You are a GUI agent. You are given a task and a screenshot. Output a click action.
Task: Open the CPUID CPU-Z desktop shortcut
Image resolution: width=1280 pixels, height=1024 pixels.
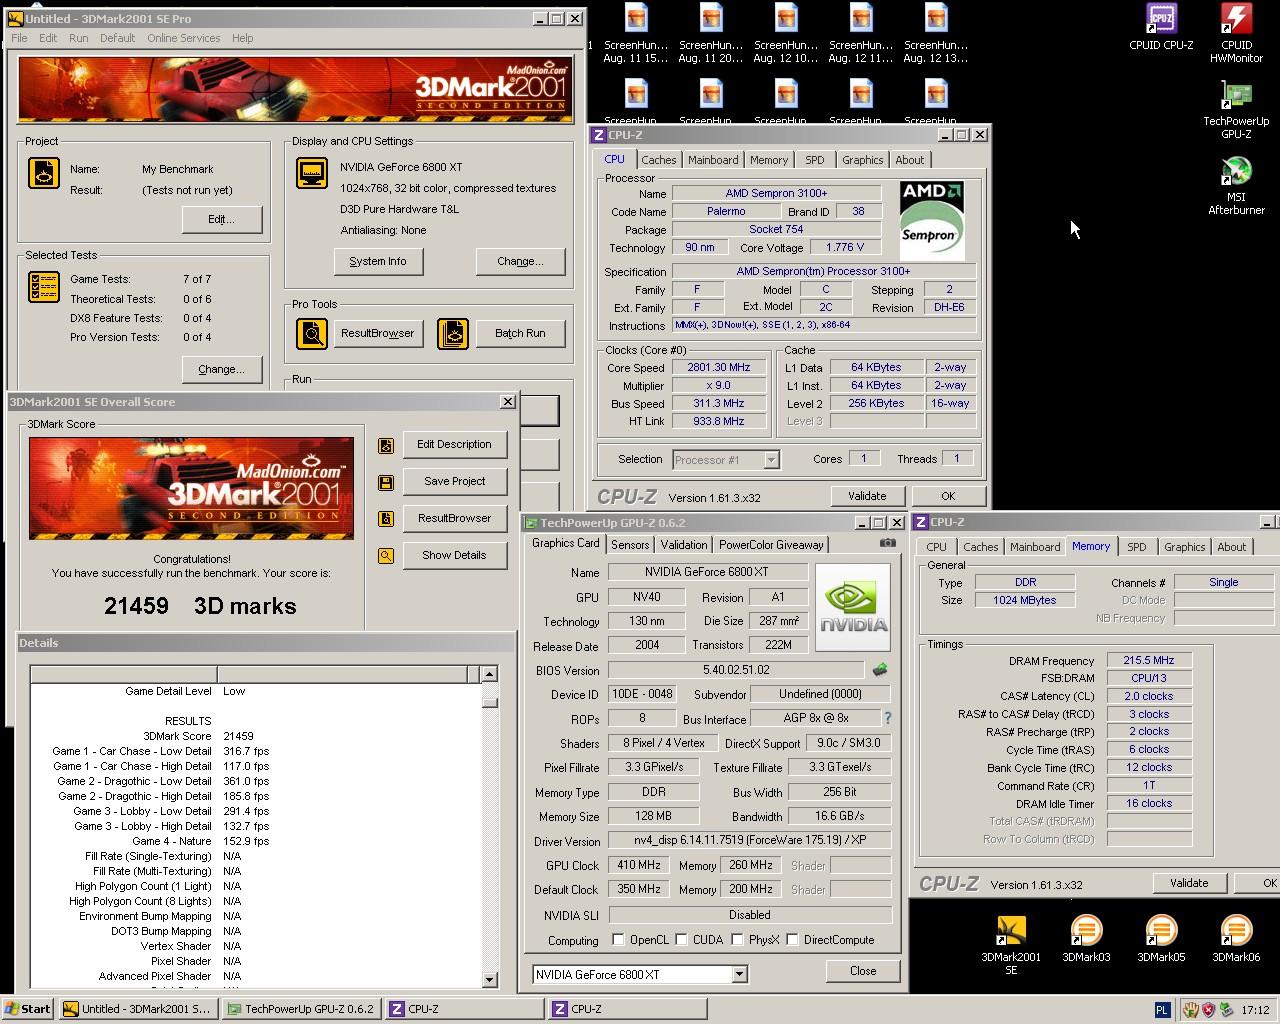pos(1161,27)
